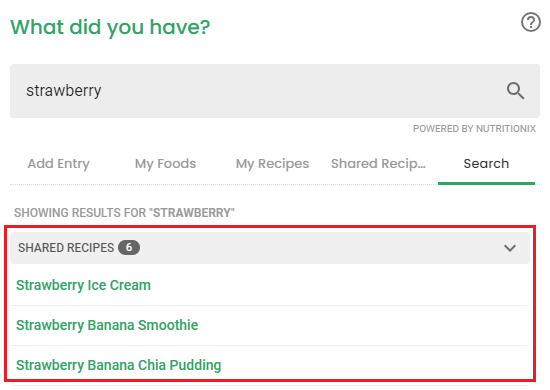
Task: Open the help question mark icon
Action: pyautogui.click(x=530, y=22)
